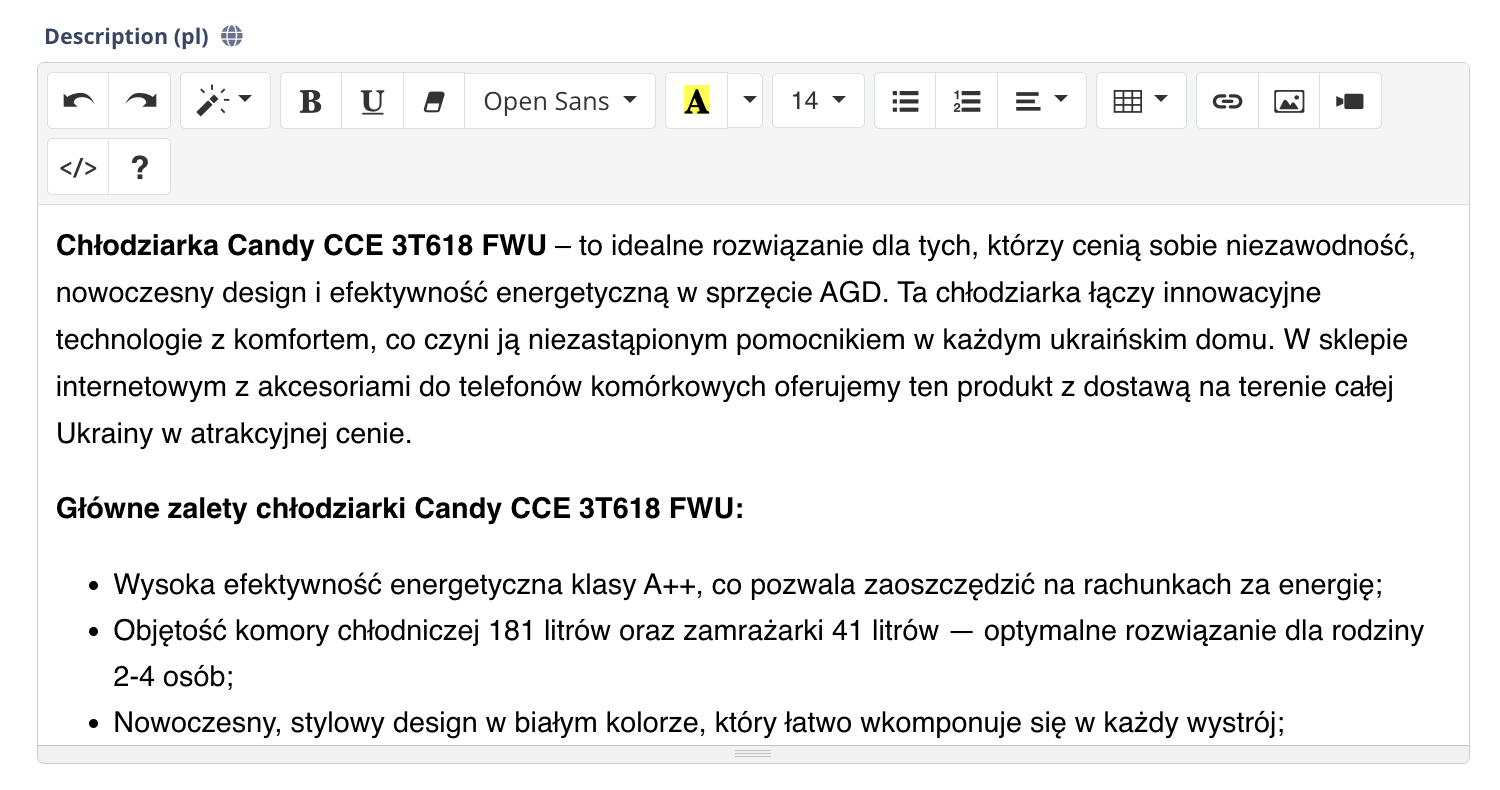Open the editor help
The width and height of the screenshot is (1500, 790).
(x=139, y=166)
